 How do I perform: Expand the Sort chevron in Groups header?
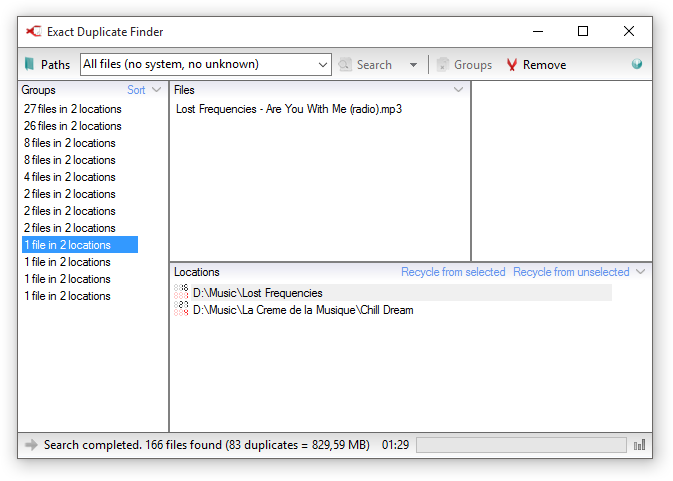(156, 89)
